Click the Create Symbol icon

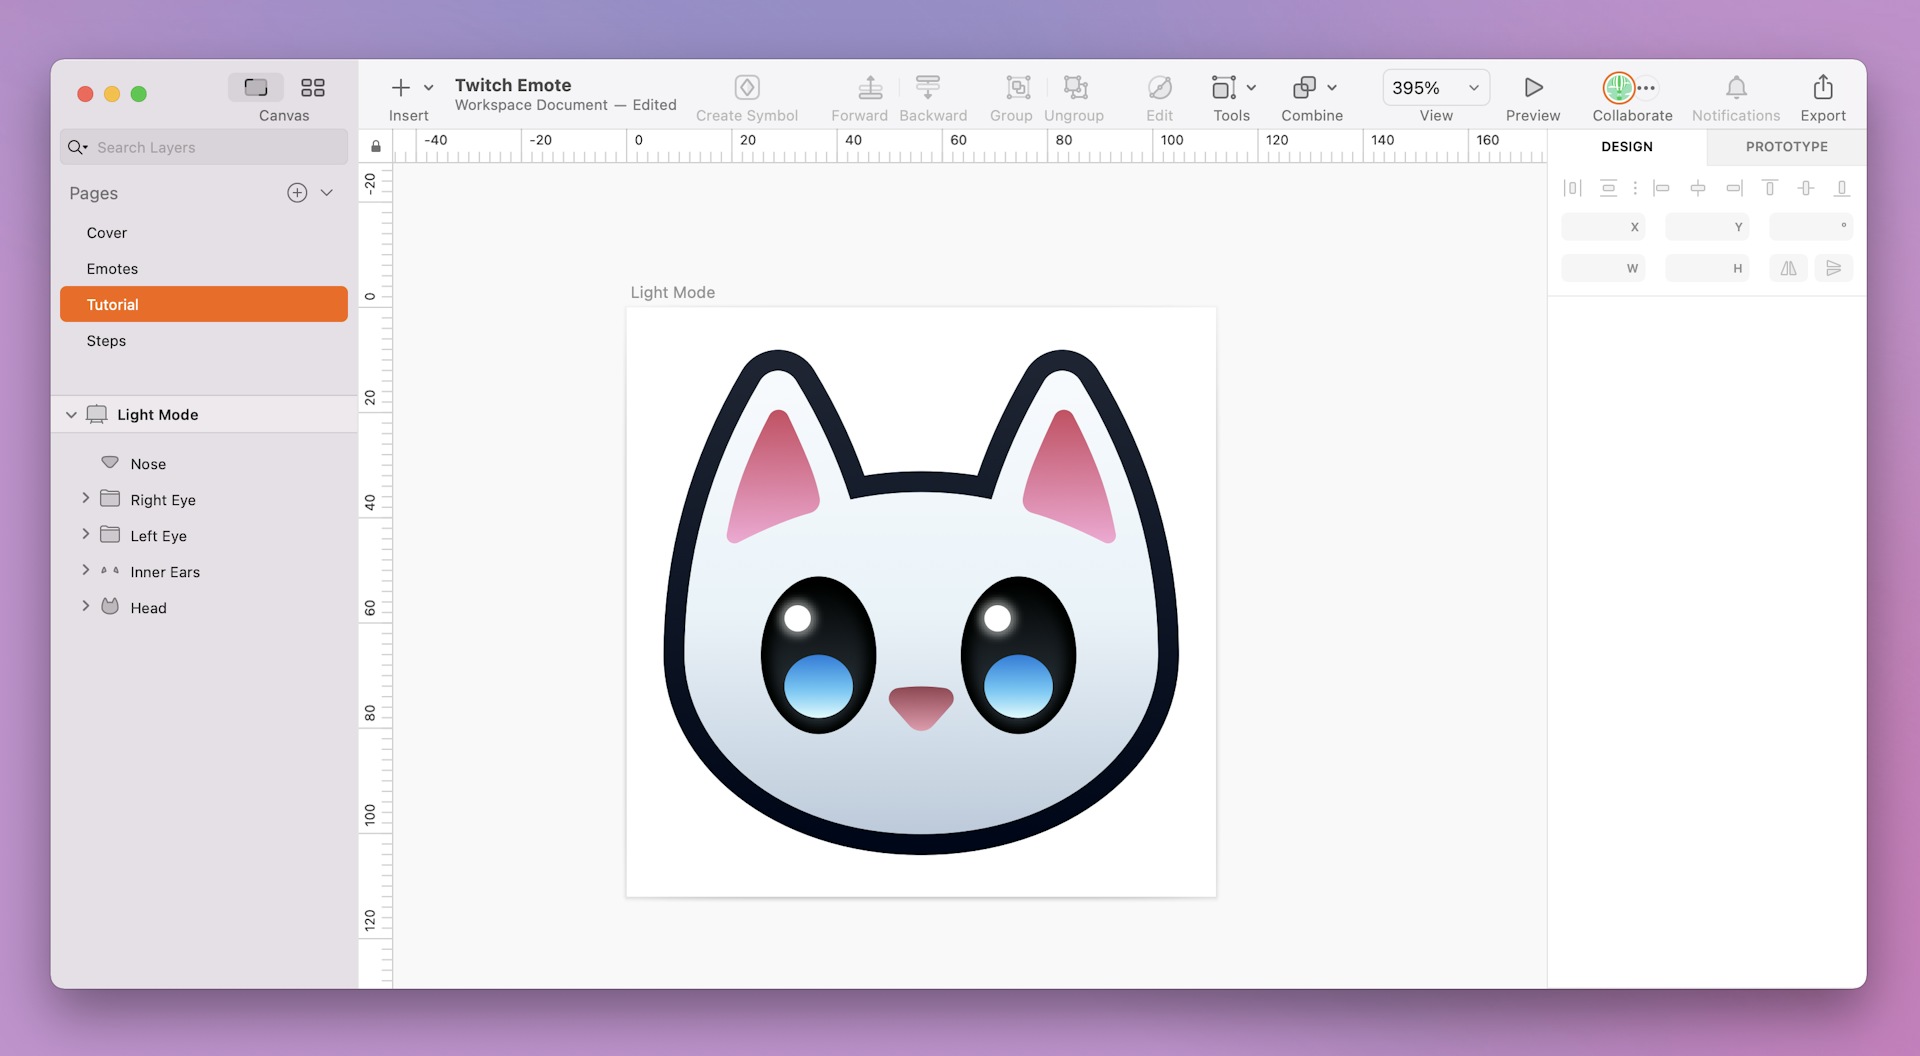[747, 87]
